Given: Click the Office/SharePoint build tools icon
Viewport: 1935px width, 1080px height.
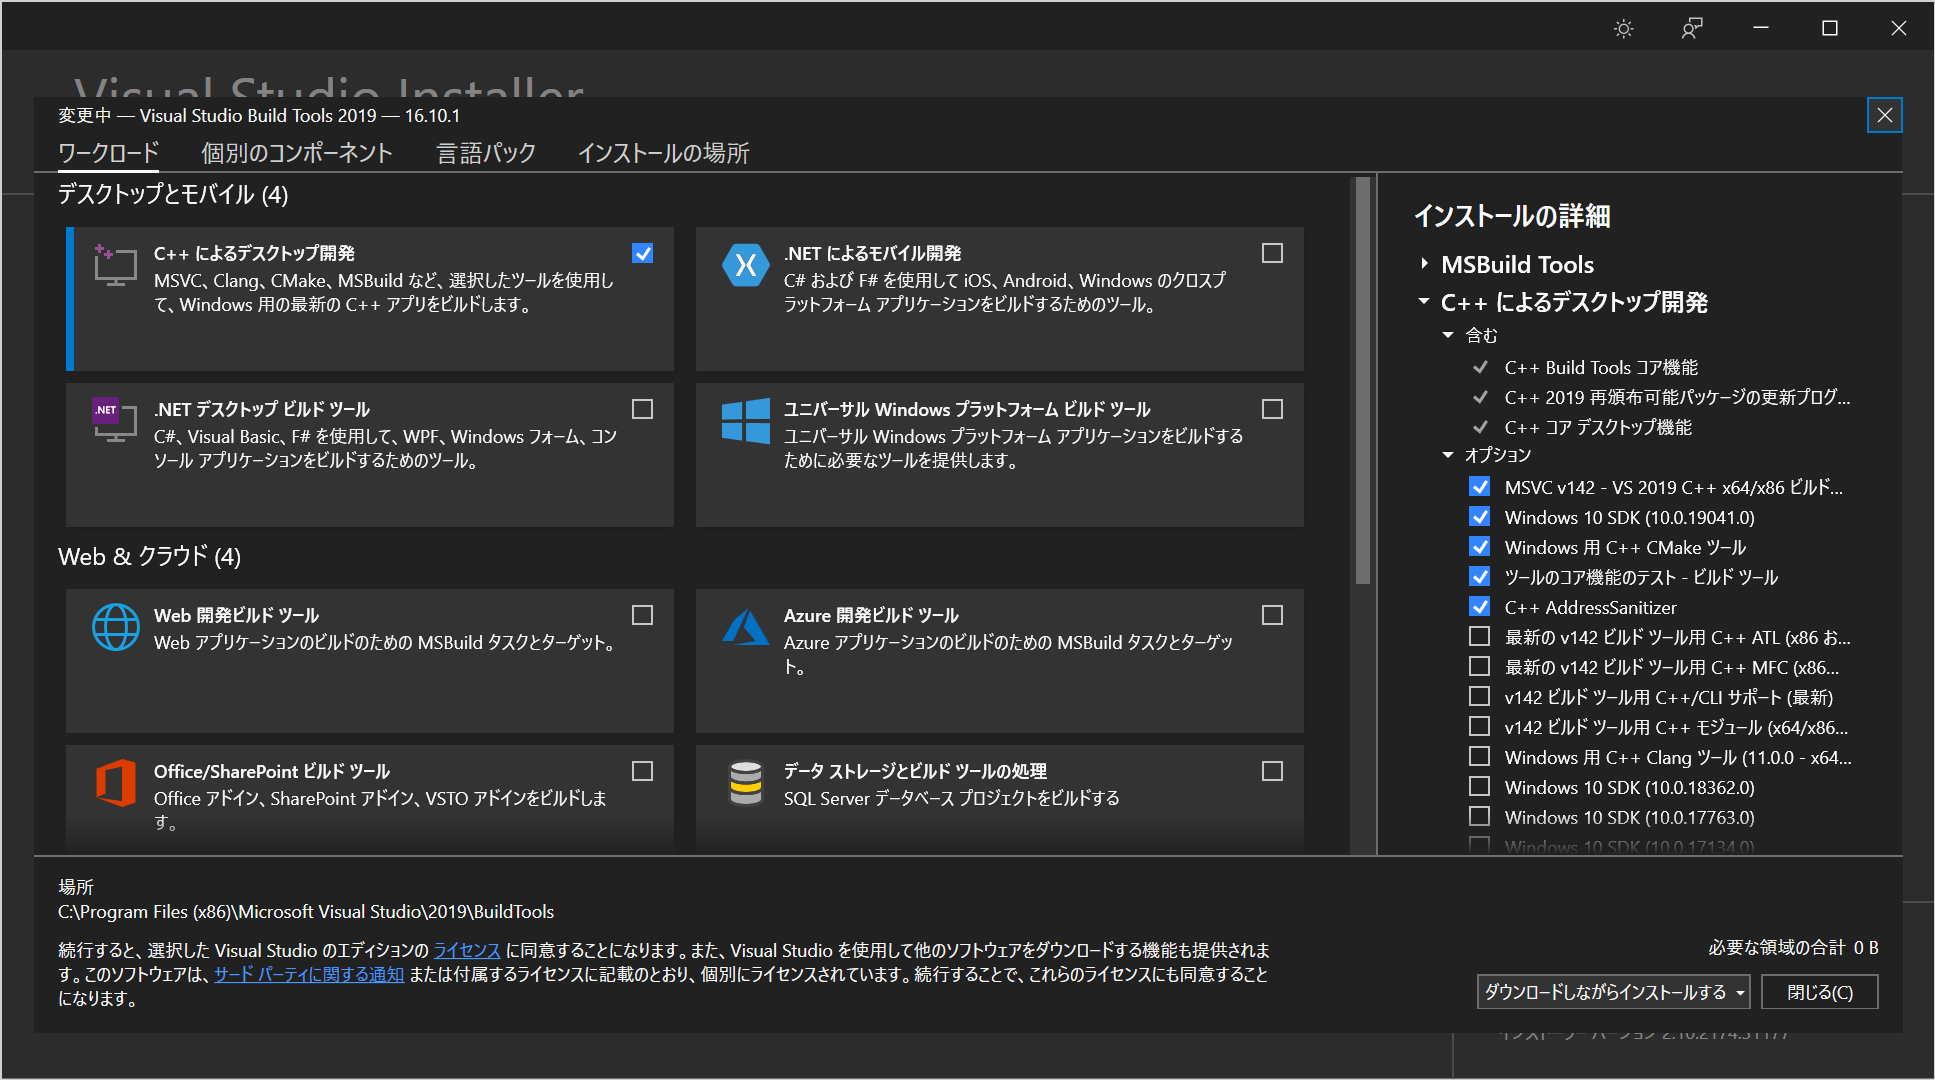Looking at the screenshot, I should click(x=116, y=782).
